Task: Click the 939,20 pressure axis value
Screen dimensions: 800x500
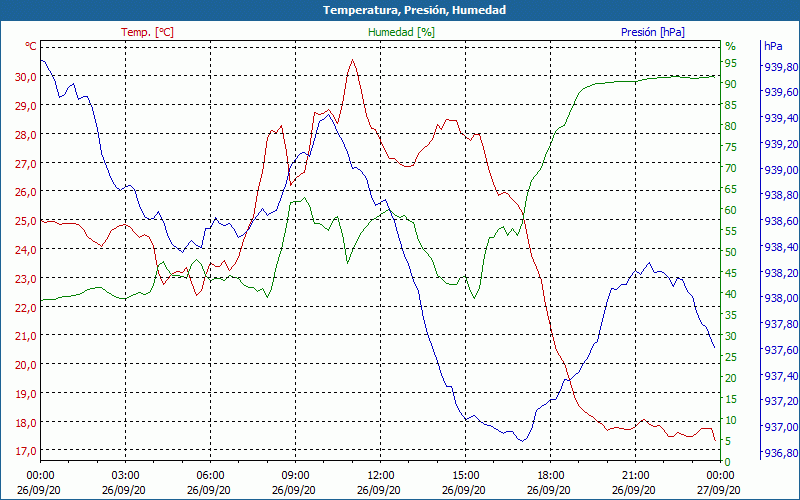Action: click(x=781, y=144)
